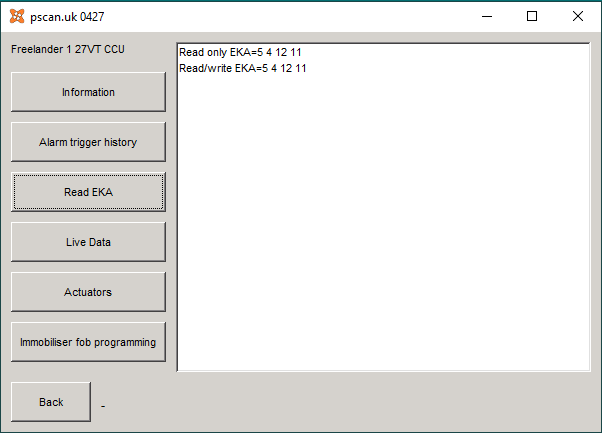Show Alarm trigger history
Viewport: 602px width, 433px height.
click(88, 142)
